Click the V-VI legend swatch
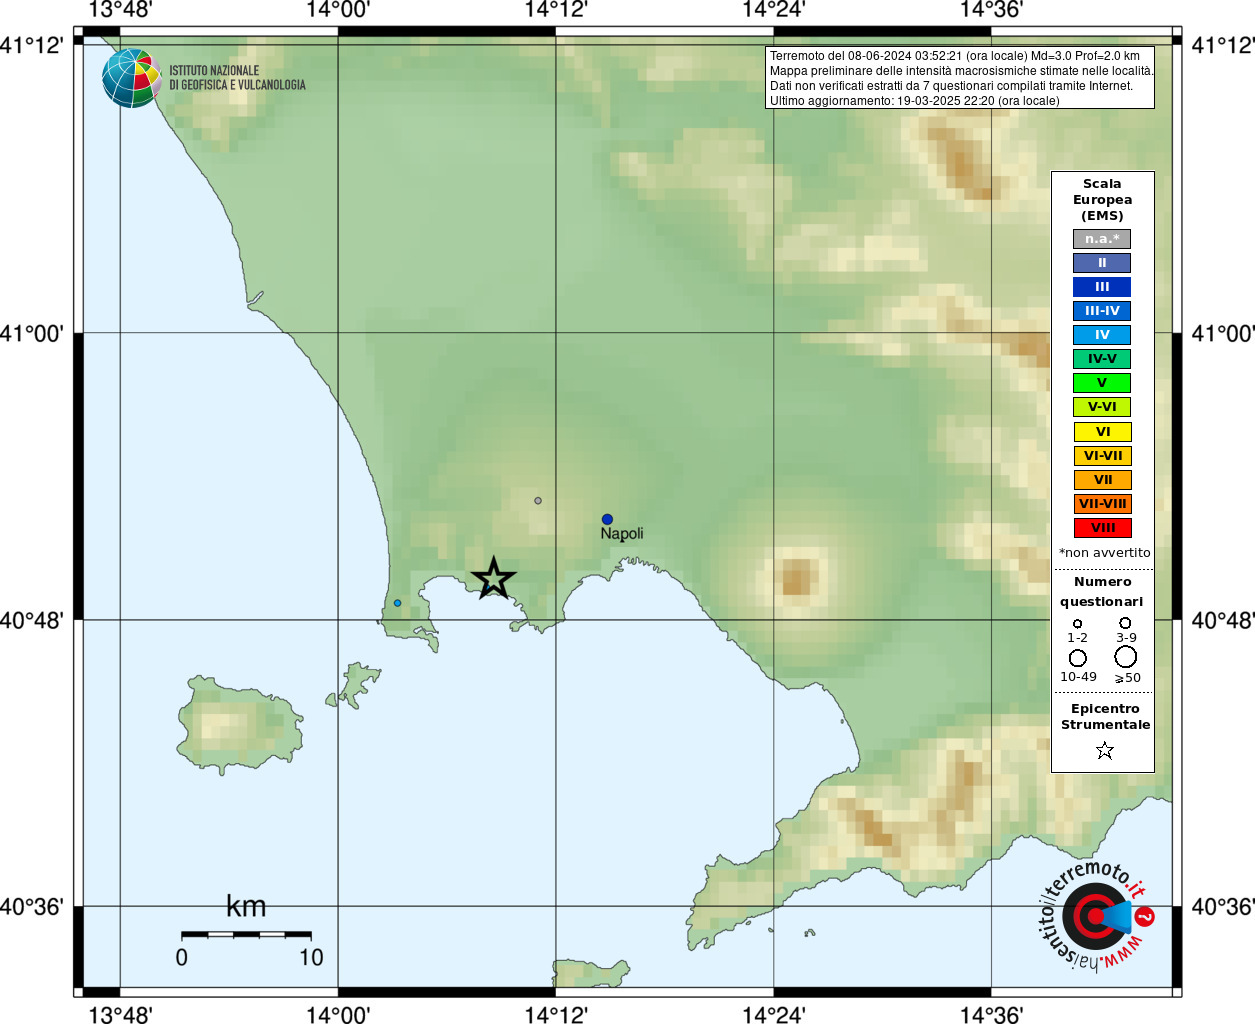The height and width of the screenshot is (1024, 1255). coord(1102,407)
